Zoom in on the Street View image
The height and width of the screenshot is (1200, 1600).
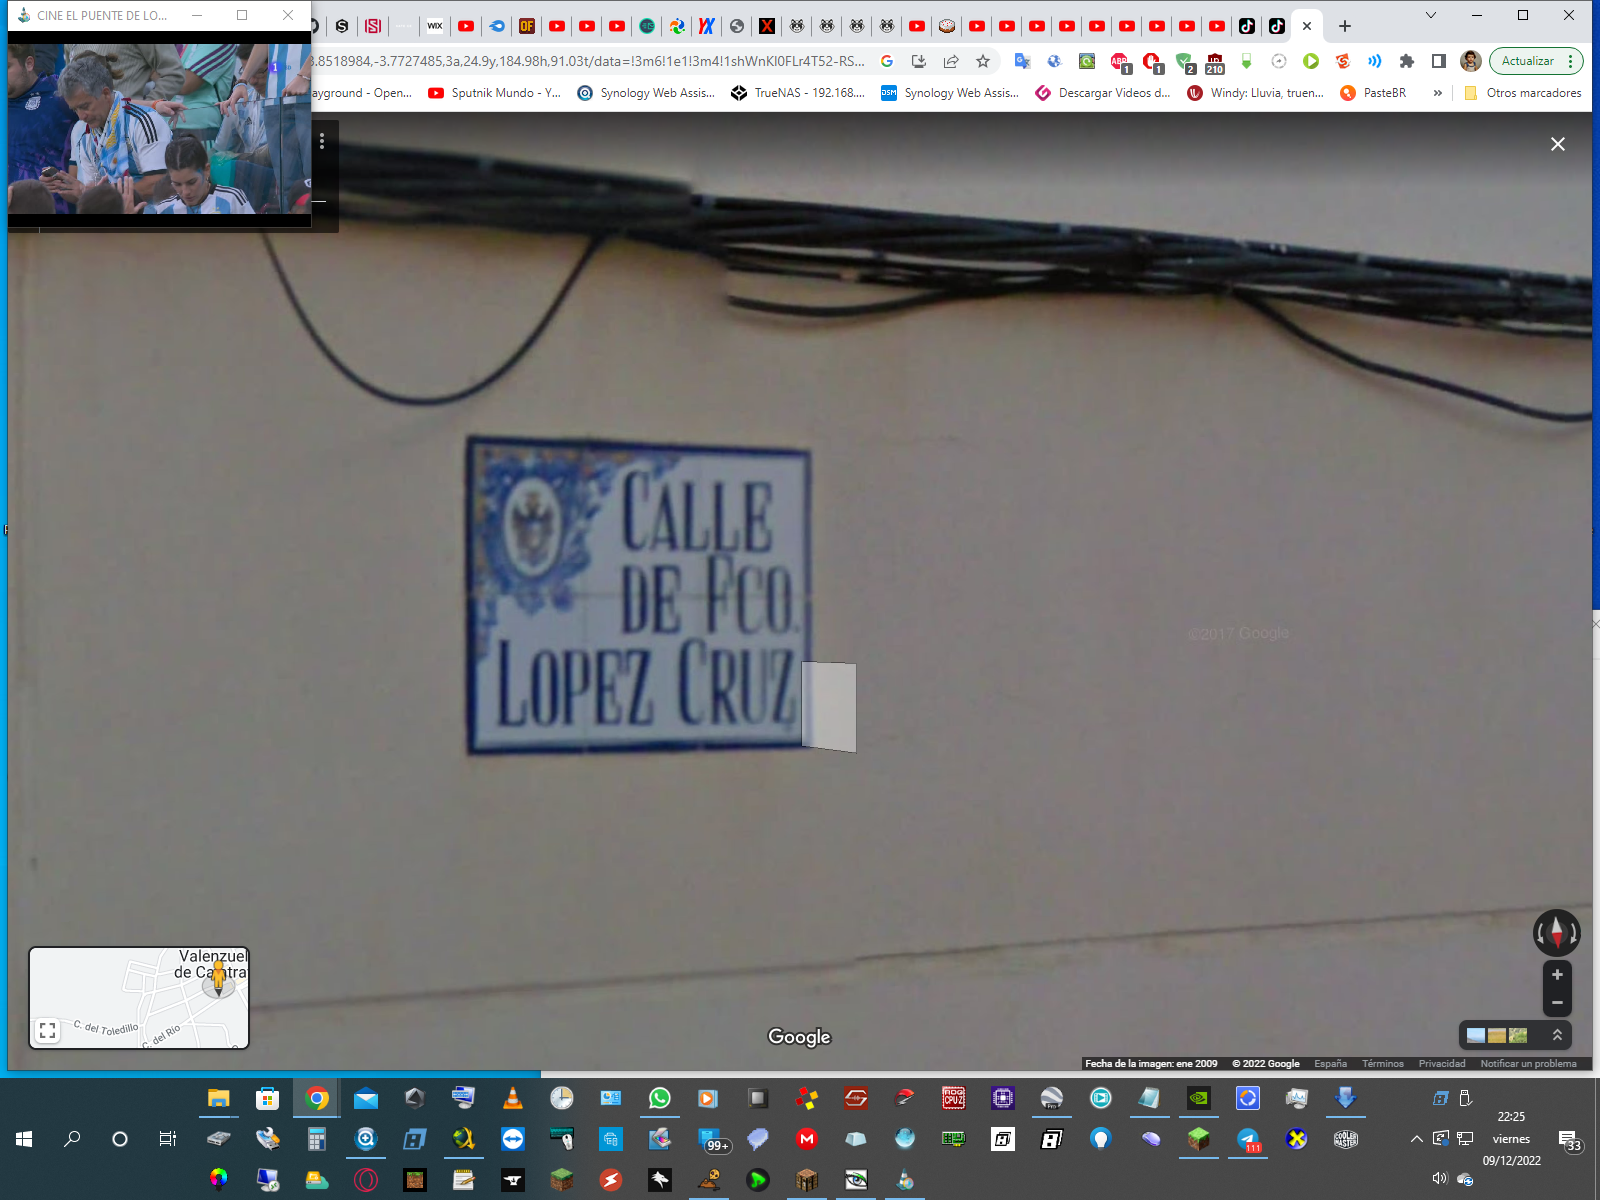1557,974
